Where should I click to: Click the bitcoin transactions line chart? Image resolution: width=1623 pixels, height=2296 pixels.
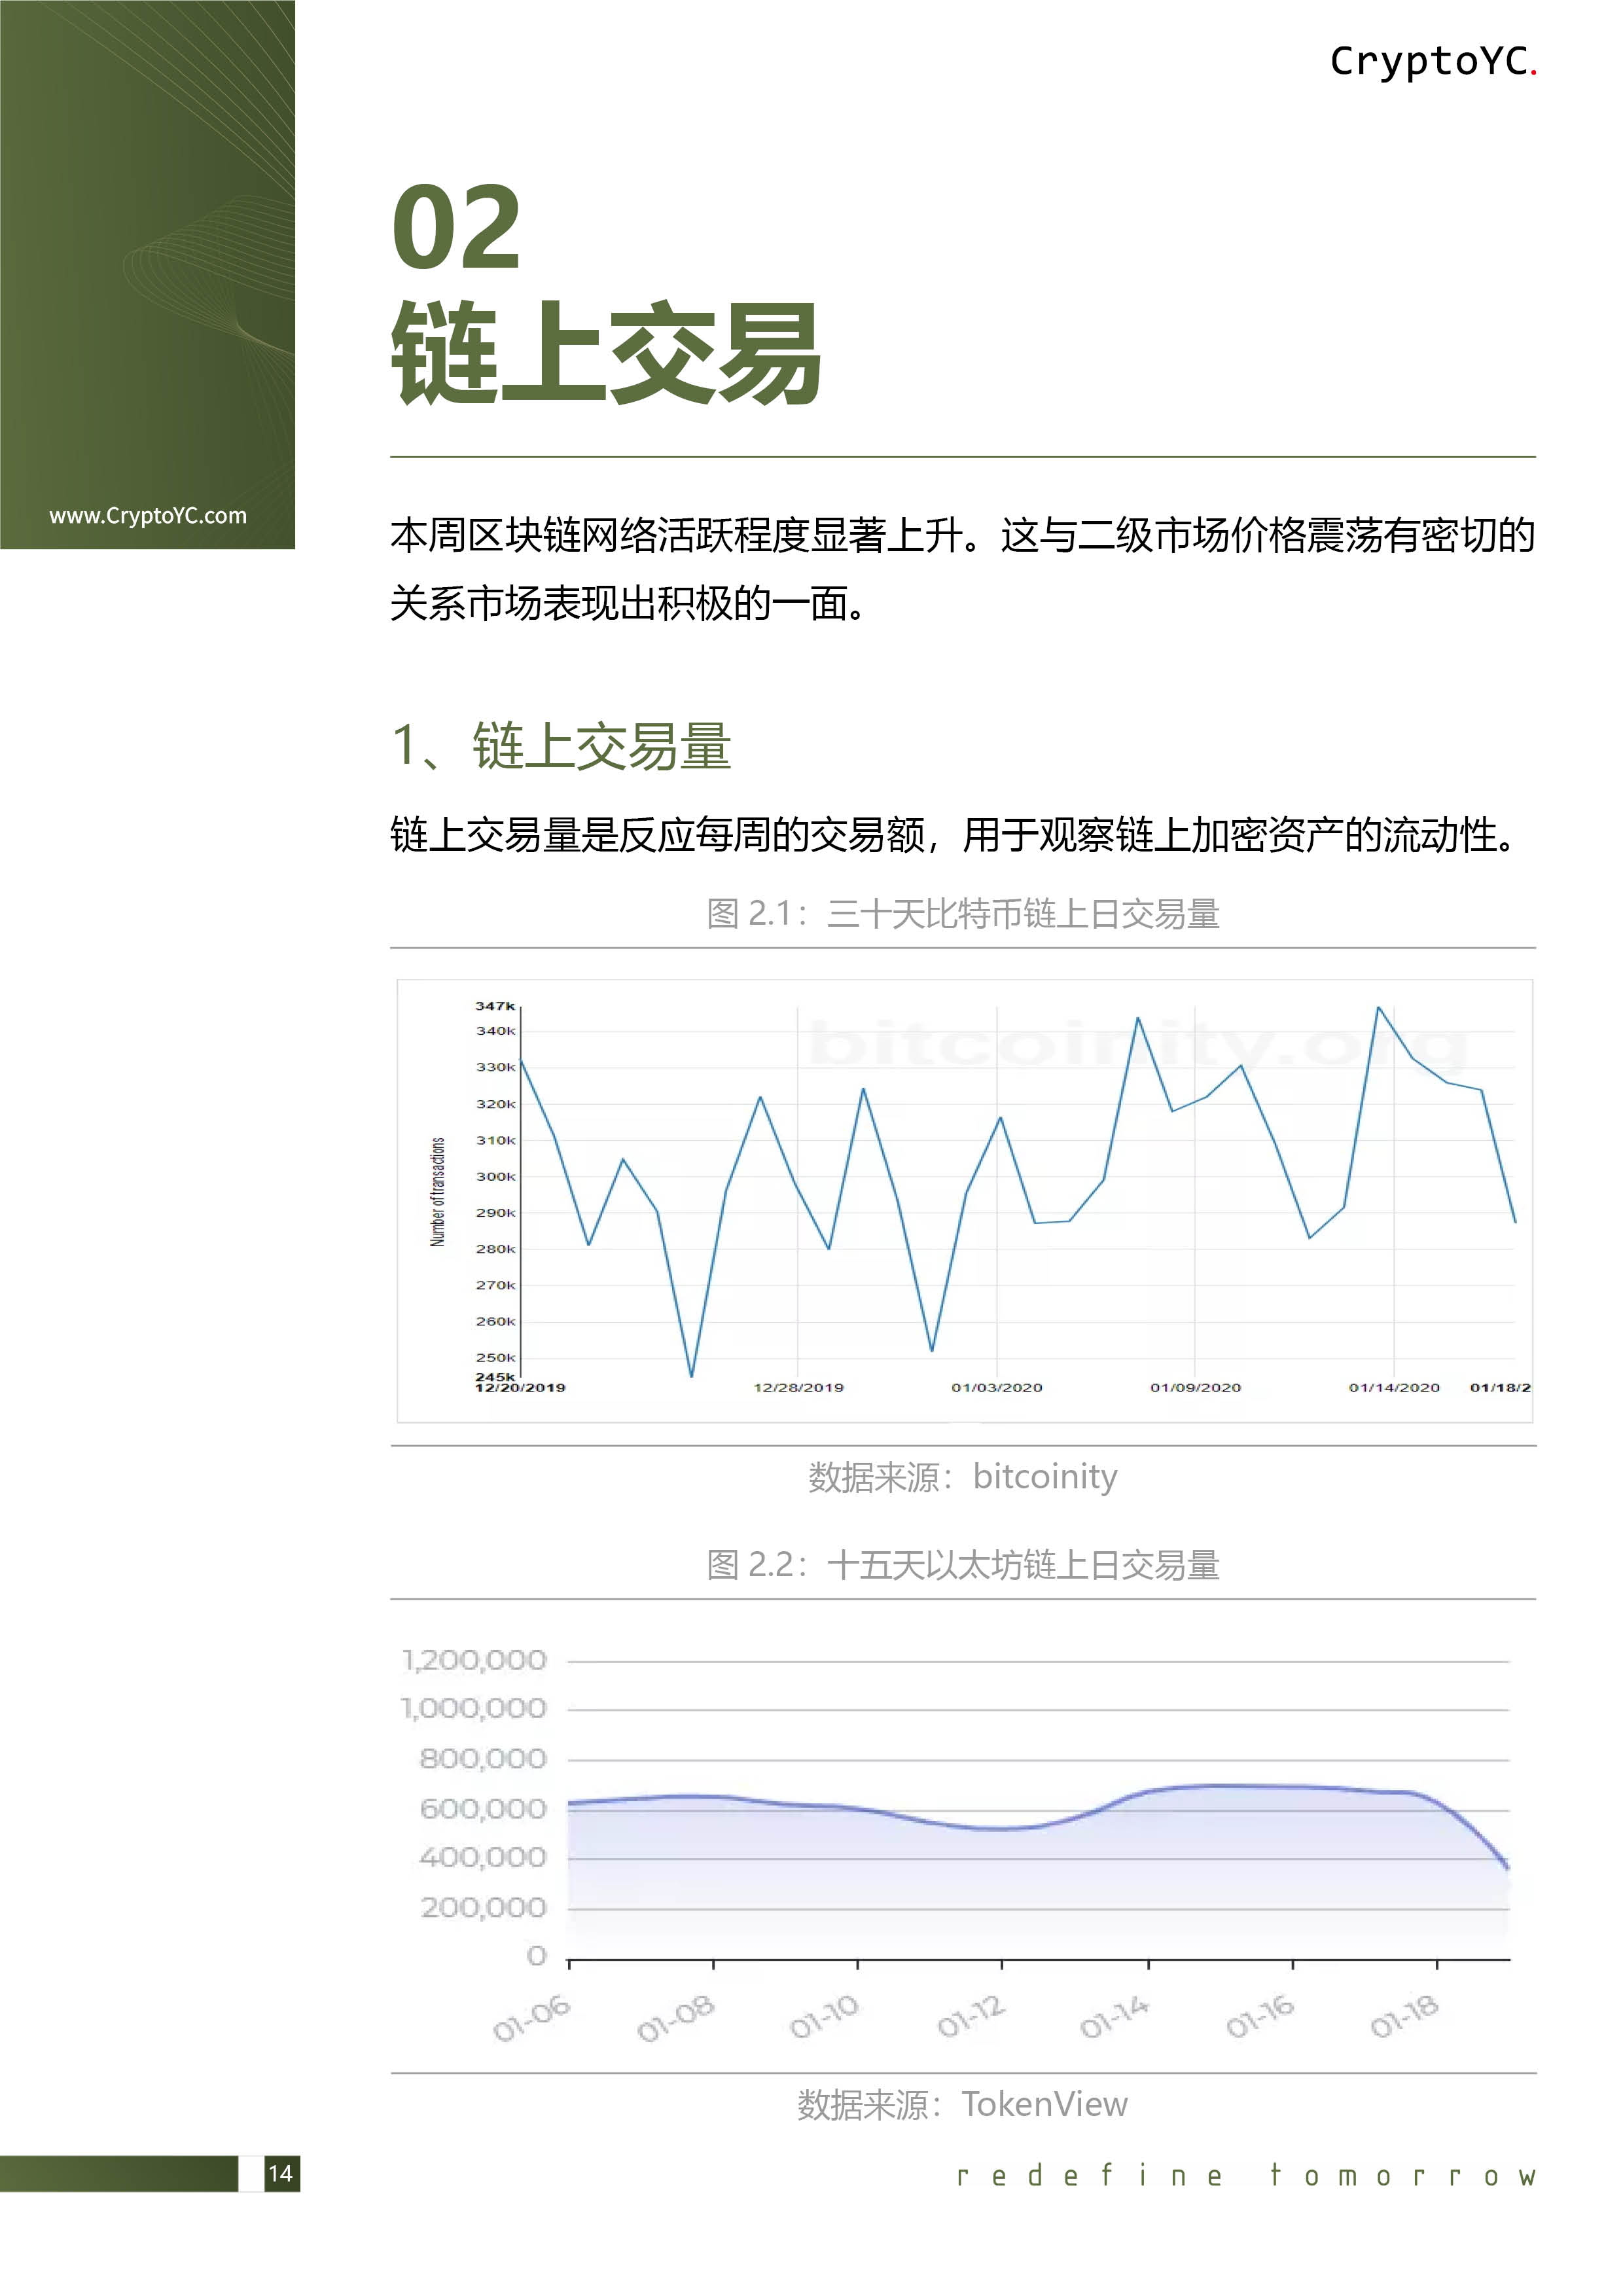pyautogui.click(x=965, y=1201)
